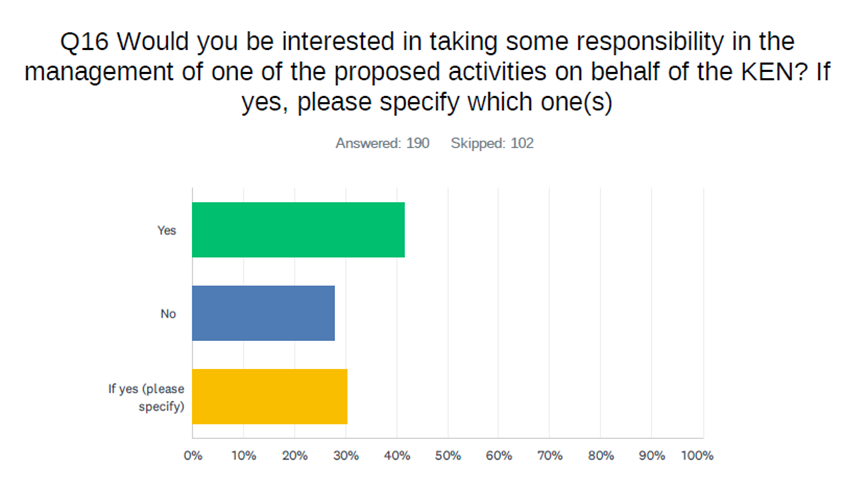867x492 pixels.
Task: Click the 90% axis tick label
Action: coord(651,456)
